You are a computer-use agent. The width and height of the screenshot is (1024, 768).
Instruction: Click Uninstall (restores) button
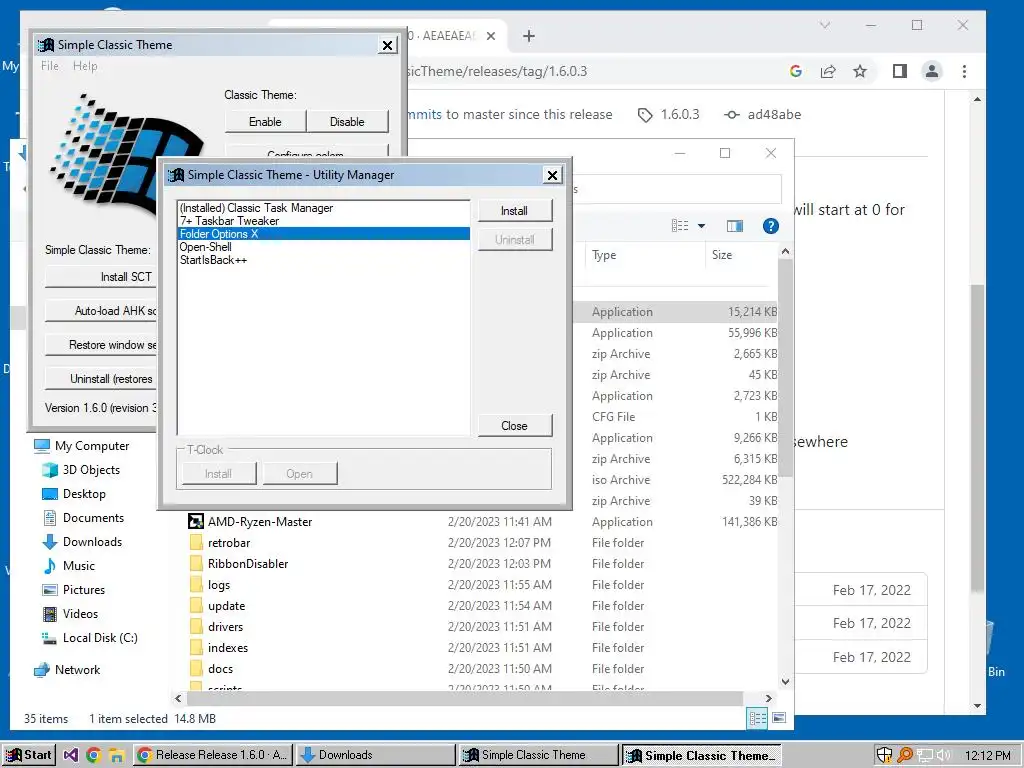click(x=102, y=379)
